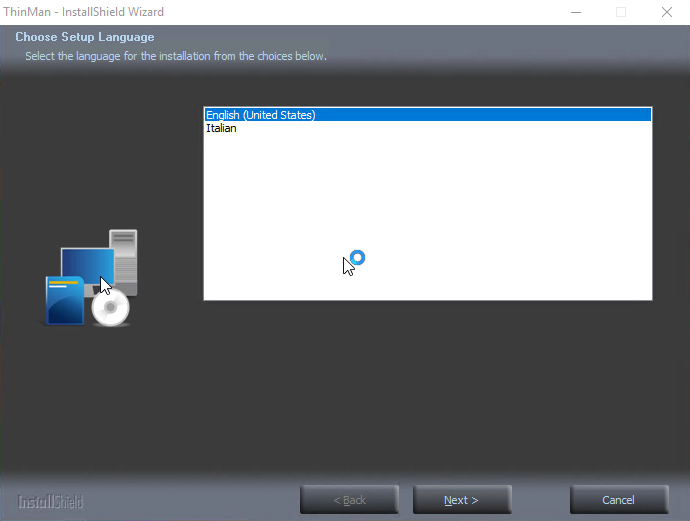Click the Next button
This screenshot has width=690, height=521.
coord(462,500)
